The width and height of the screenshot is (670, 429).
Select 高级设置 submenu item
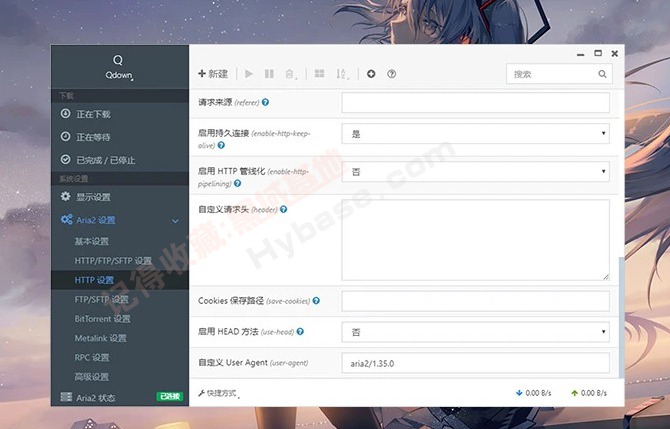tap(91, 376)
